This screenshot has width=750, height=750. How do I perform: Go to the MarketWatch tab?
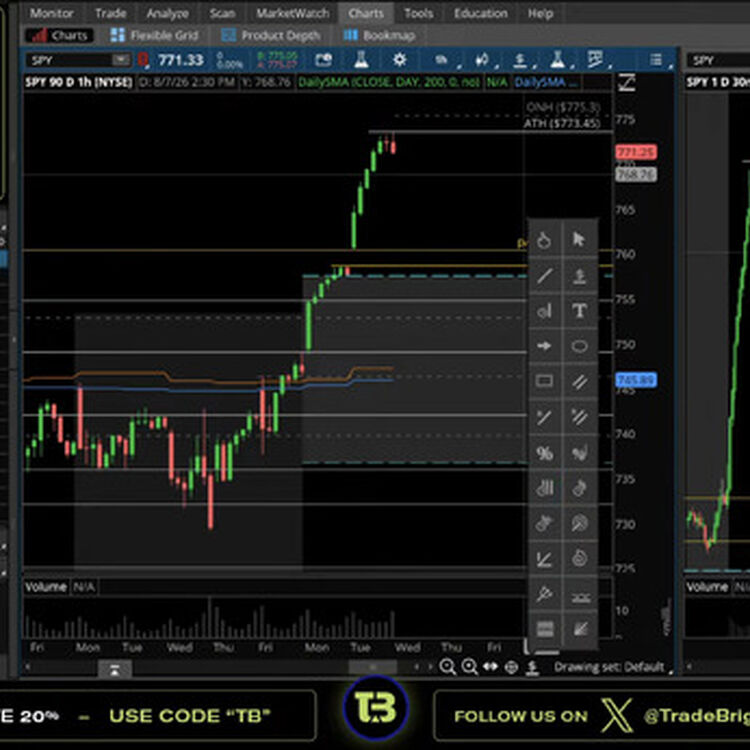[293, 13]
